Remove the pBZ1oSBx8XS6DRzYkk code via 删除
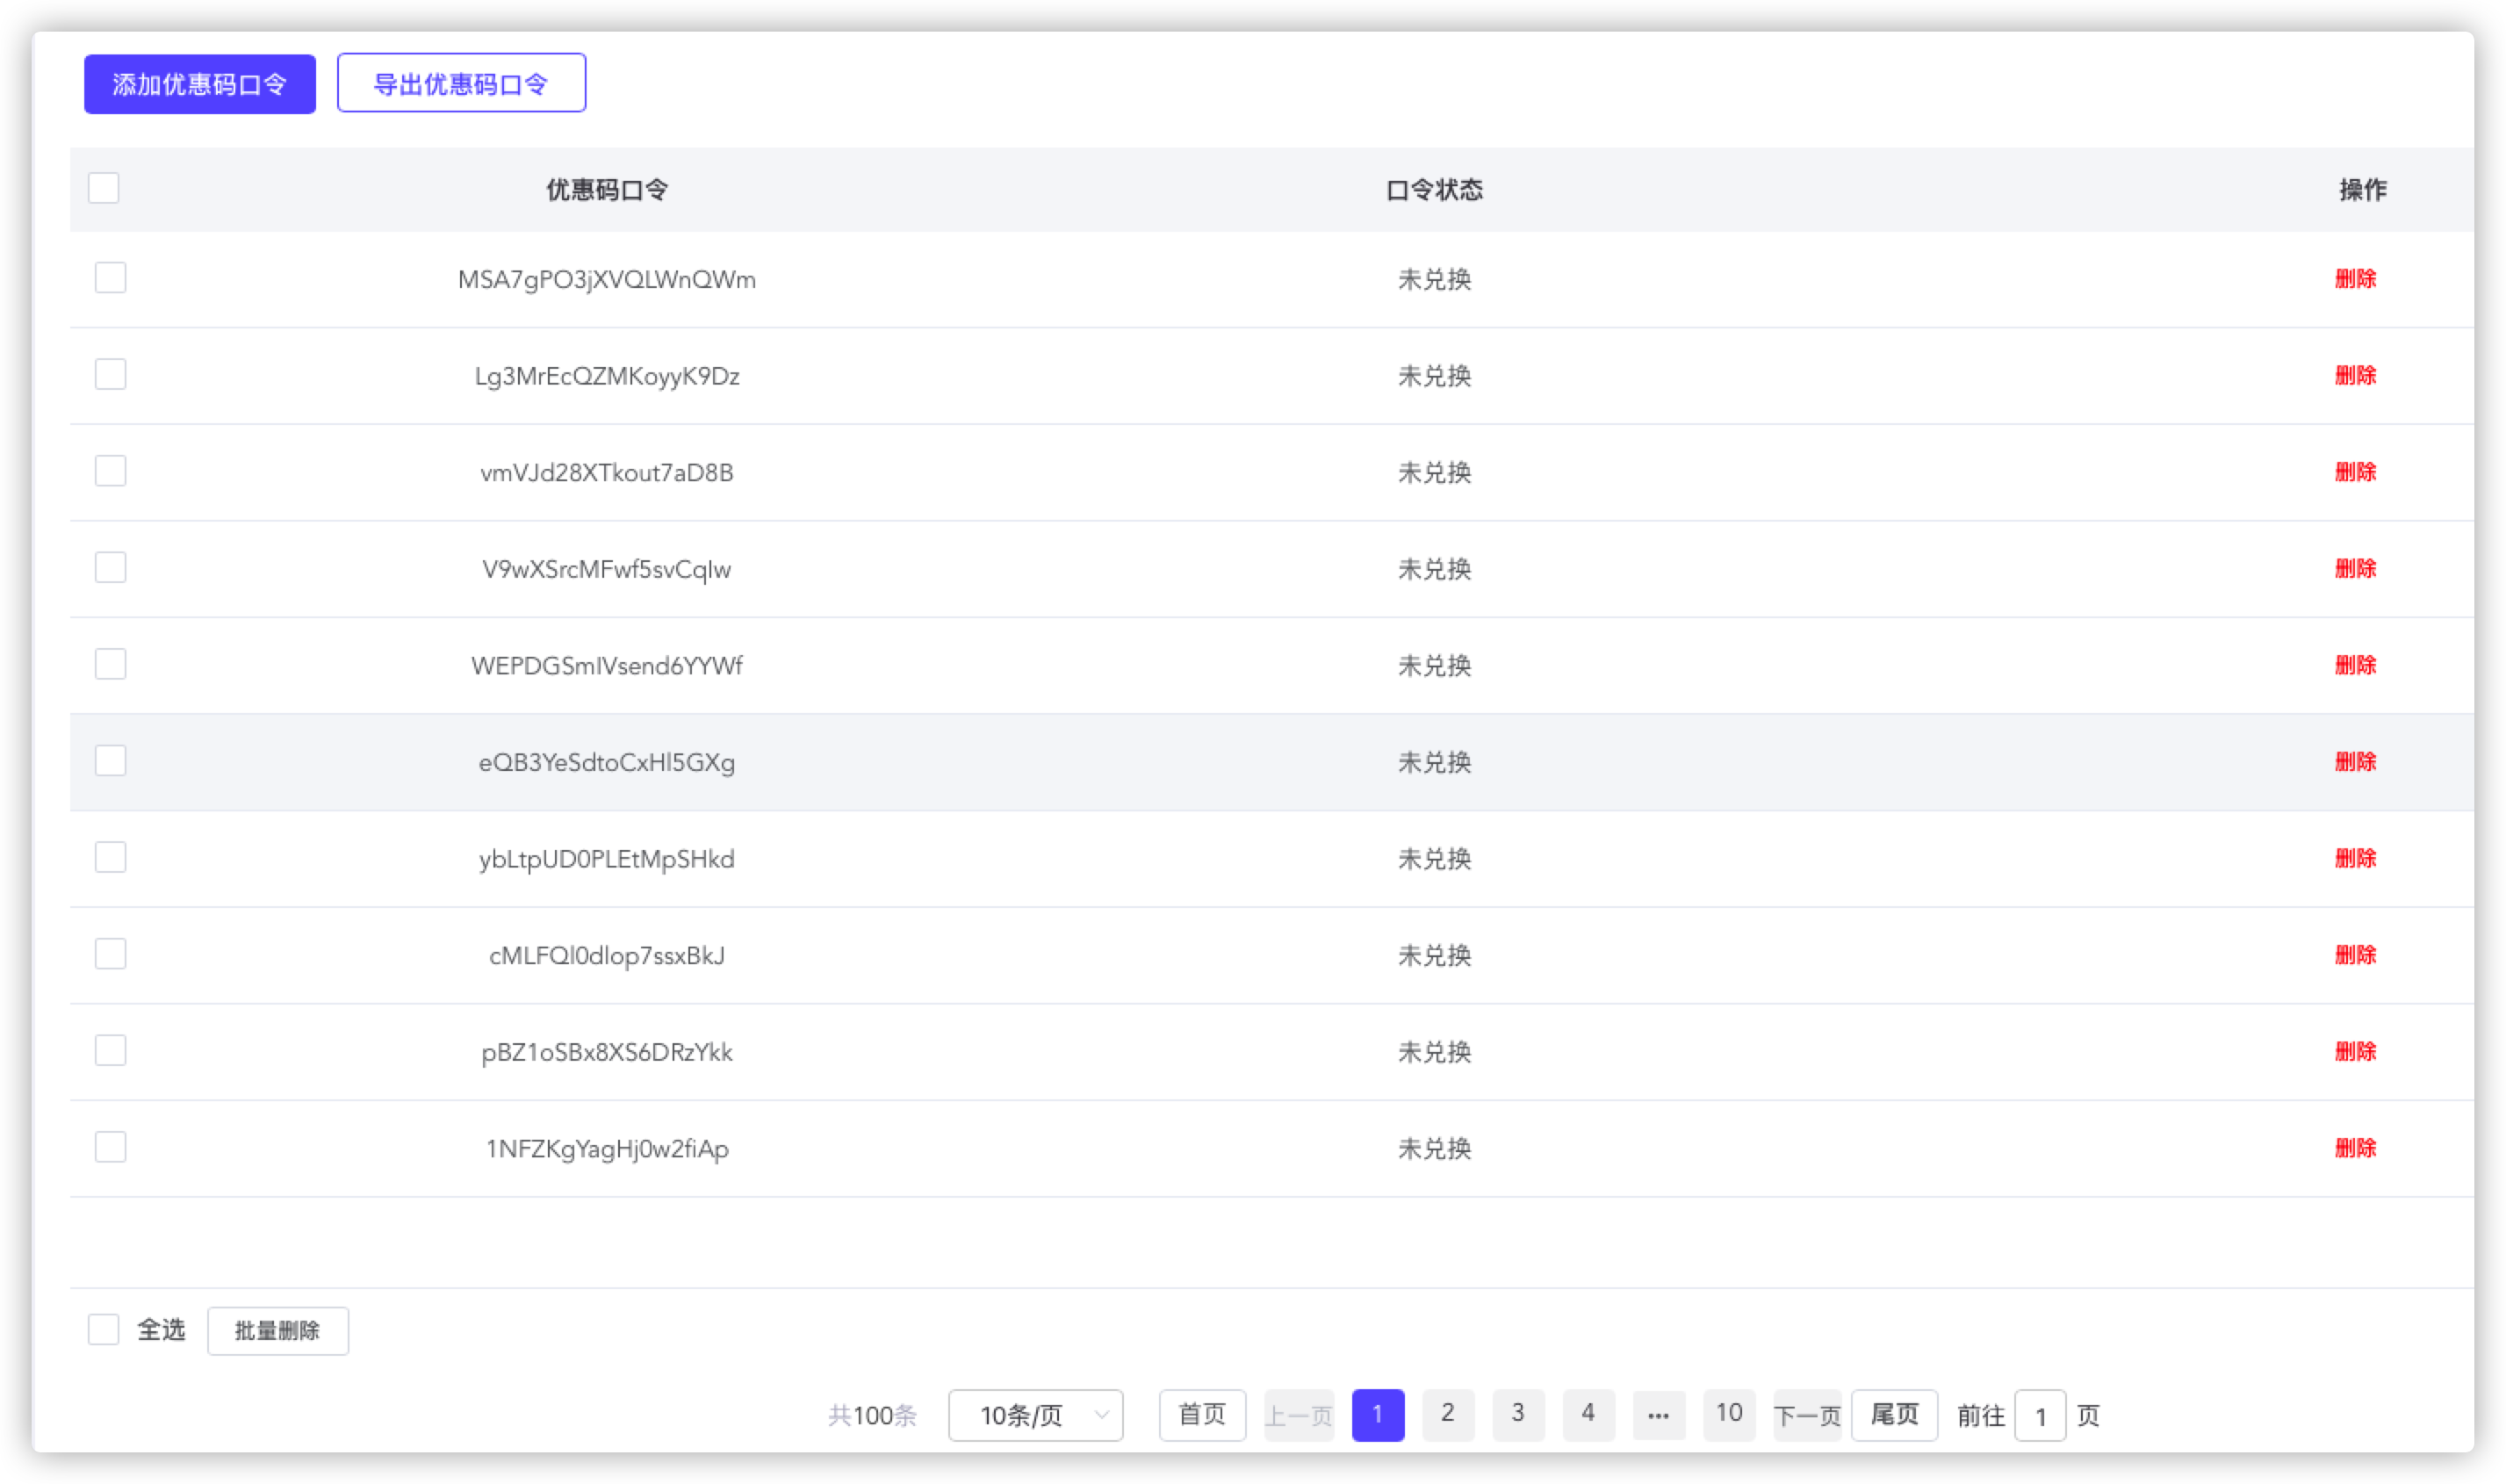2506x1484 pixels. pos(2354,1051)
